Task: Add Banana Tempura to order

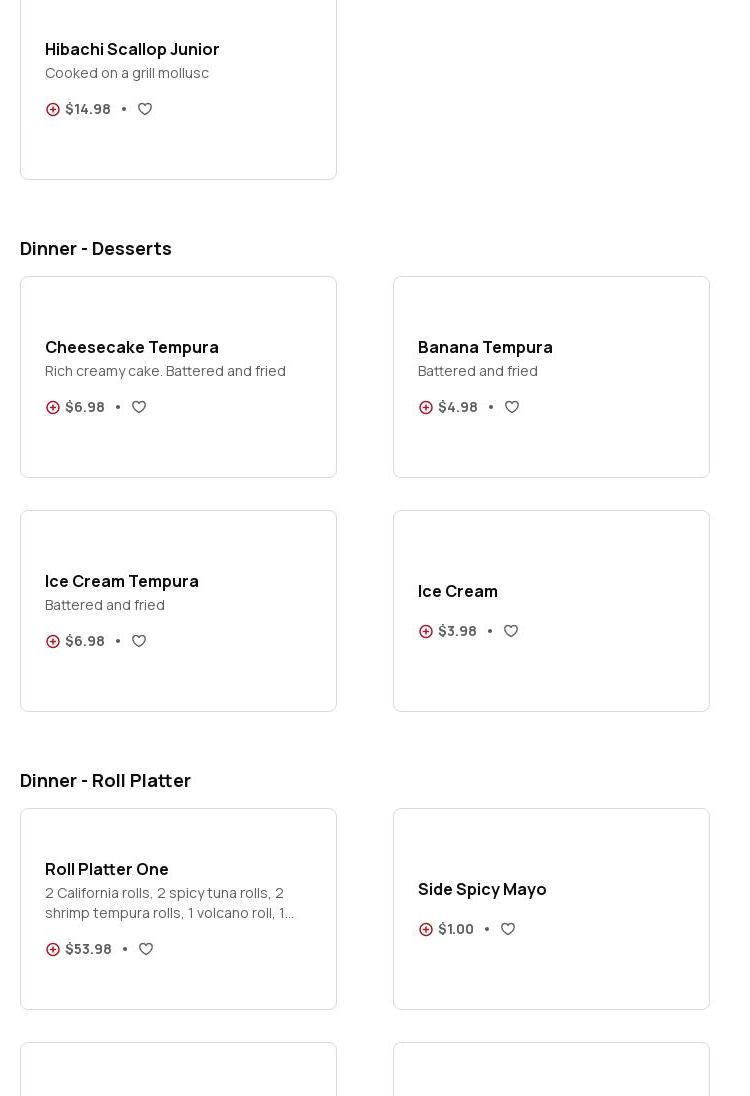Action: (426, 408)
